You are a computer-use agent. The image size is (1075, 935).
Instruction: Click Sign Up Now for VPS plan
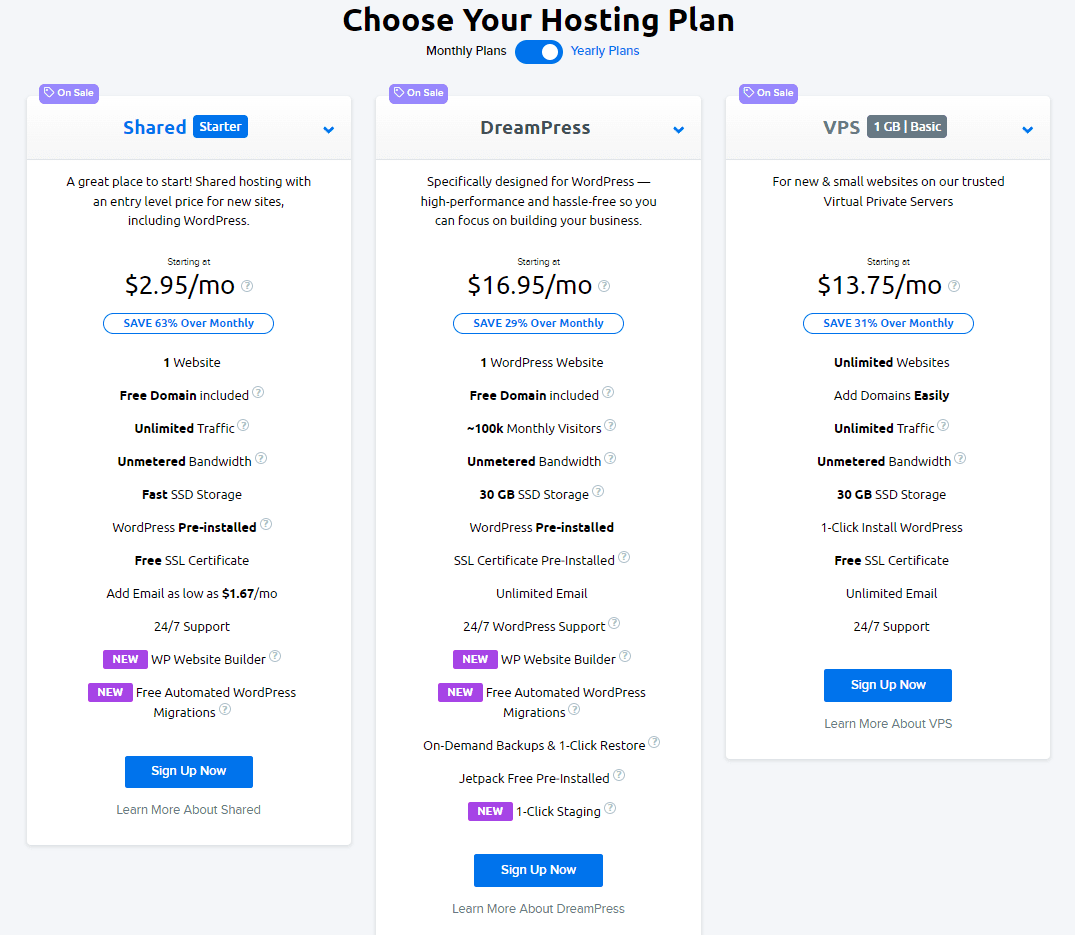tap(888, 685)
